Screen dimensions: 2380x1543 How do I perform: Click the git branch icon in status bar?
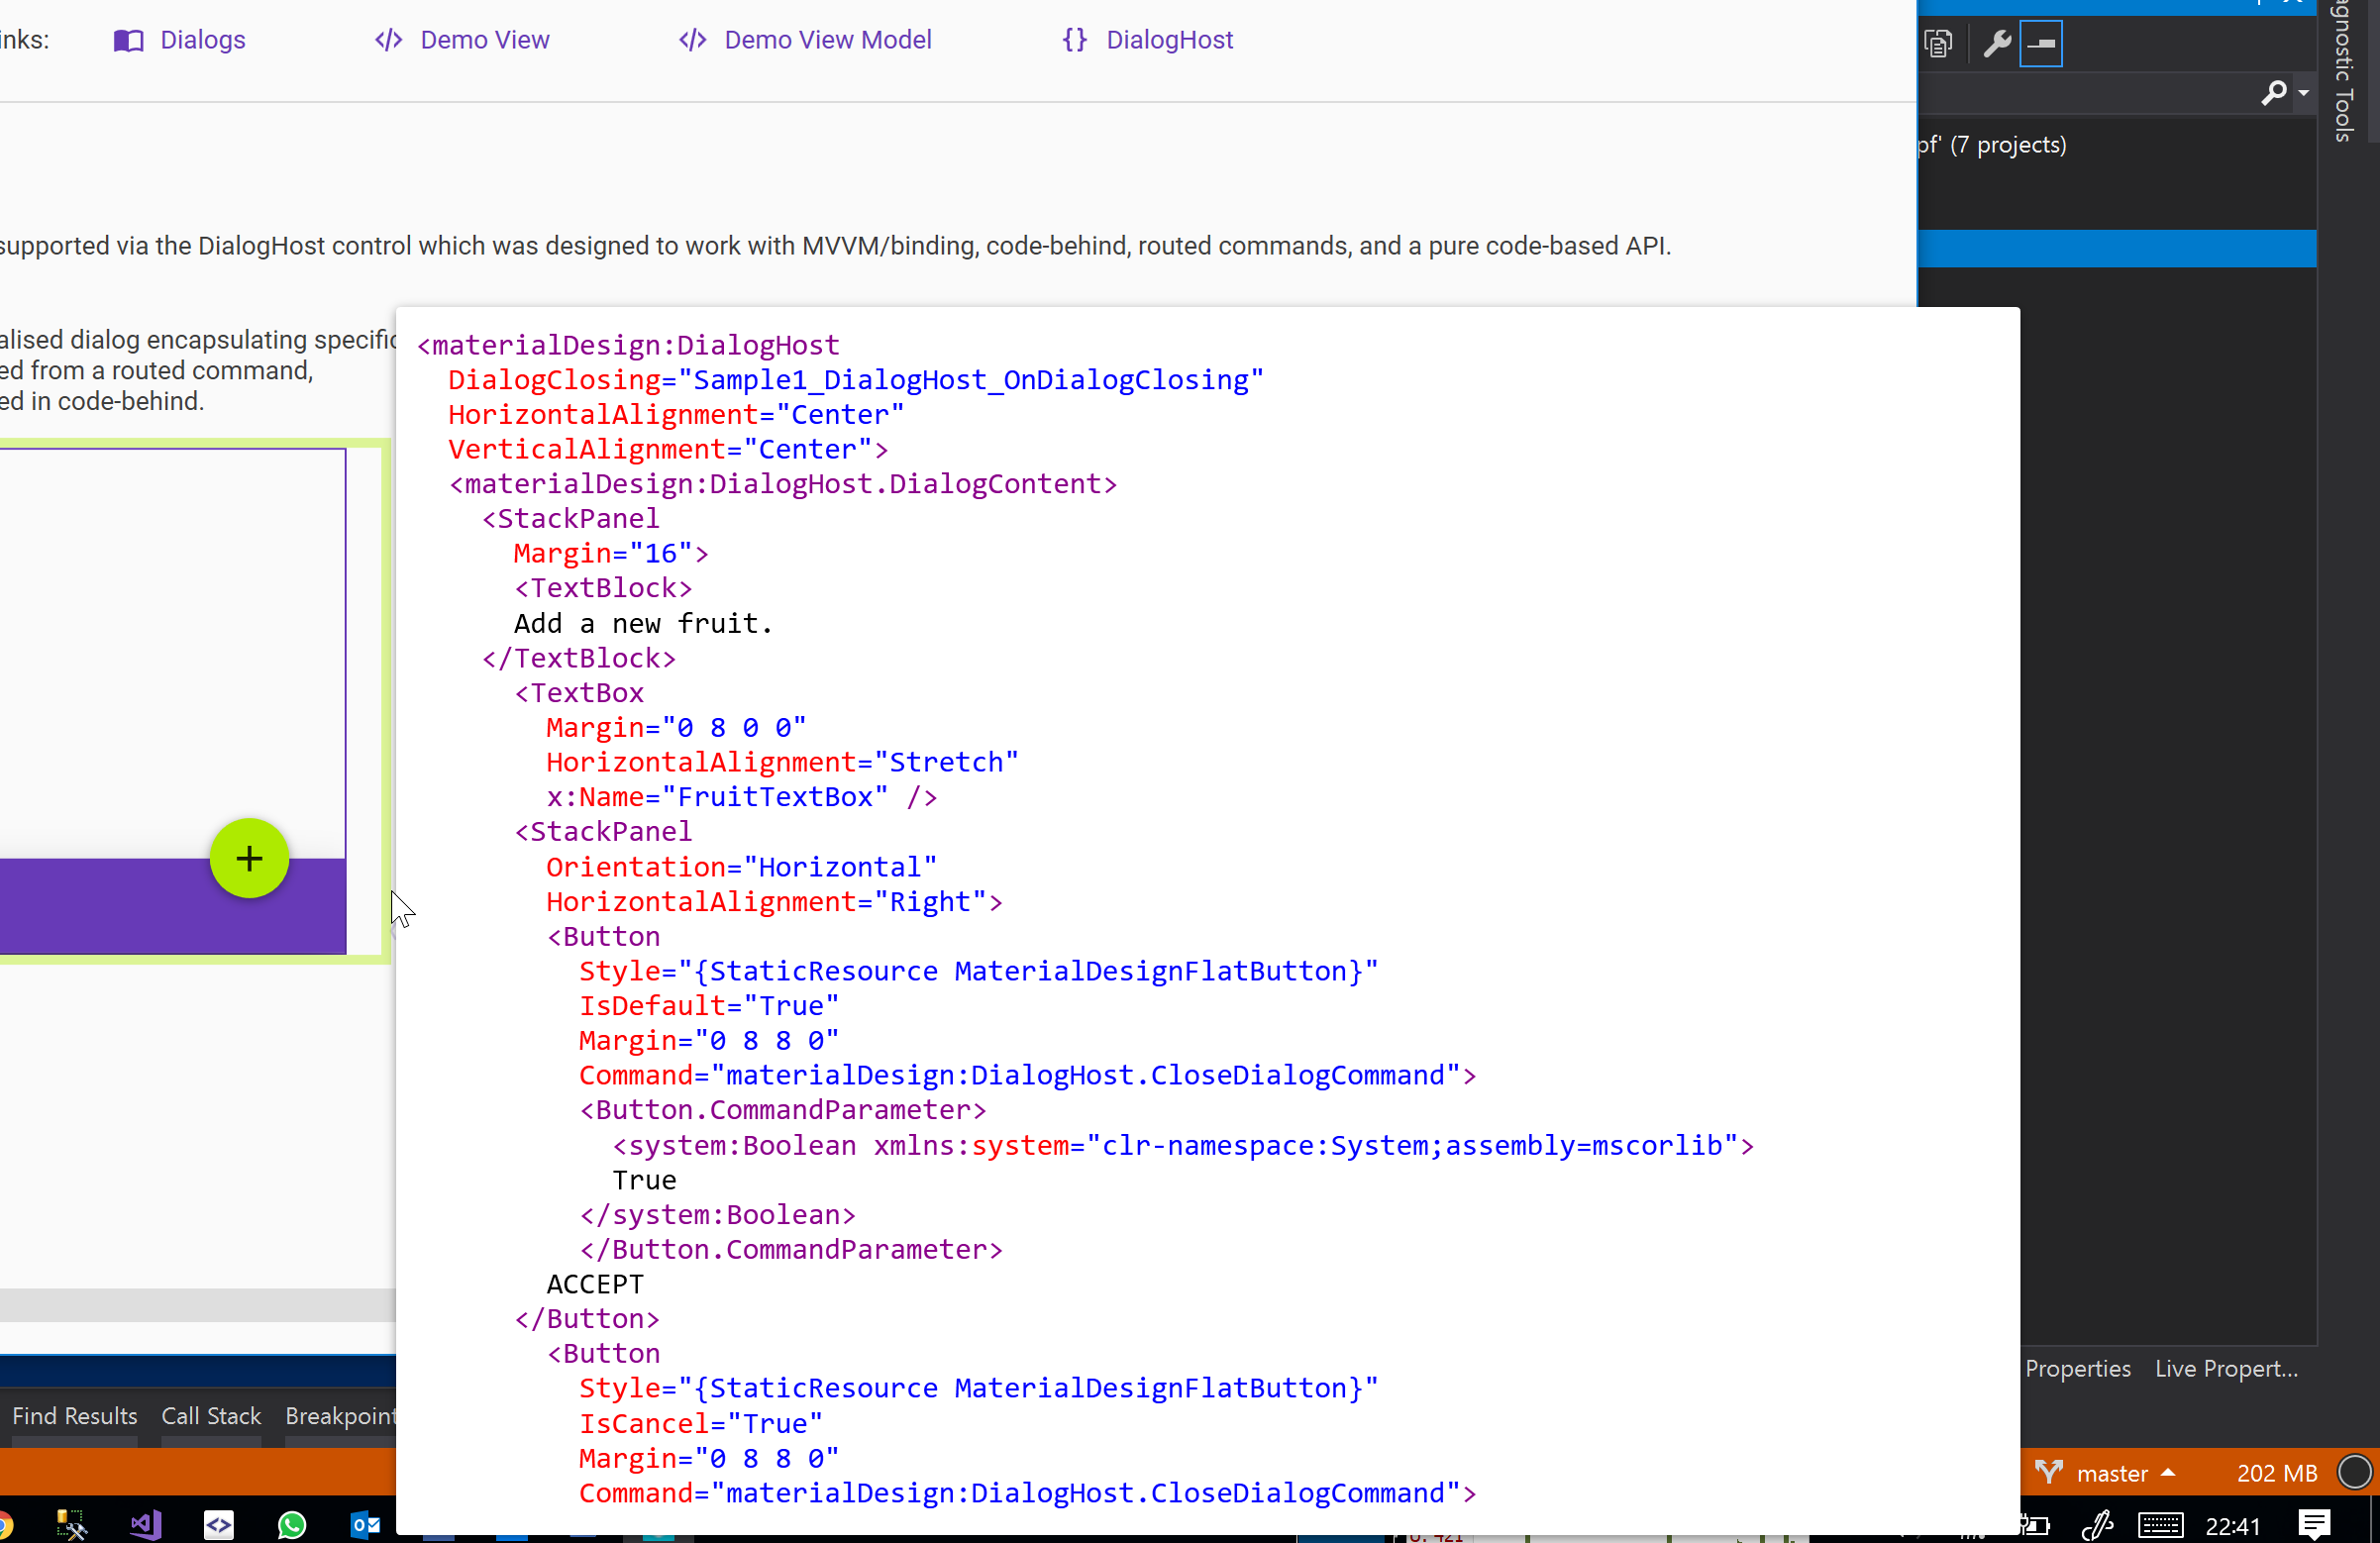[2051, 1472]
